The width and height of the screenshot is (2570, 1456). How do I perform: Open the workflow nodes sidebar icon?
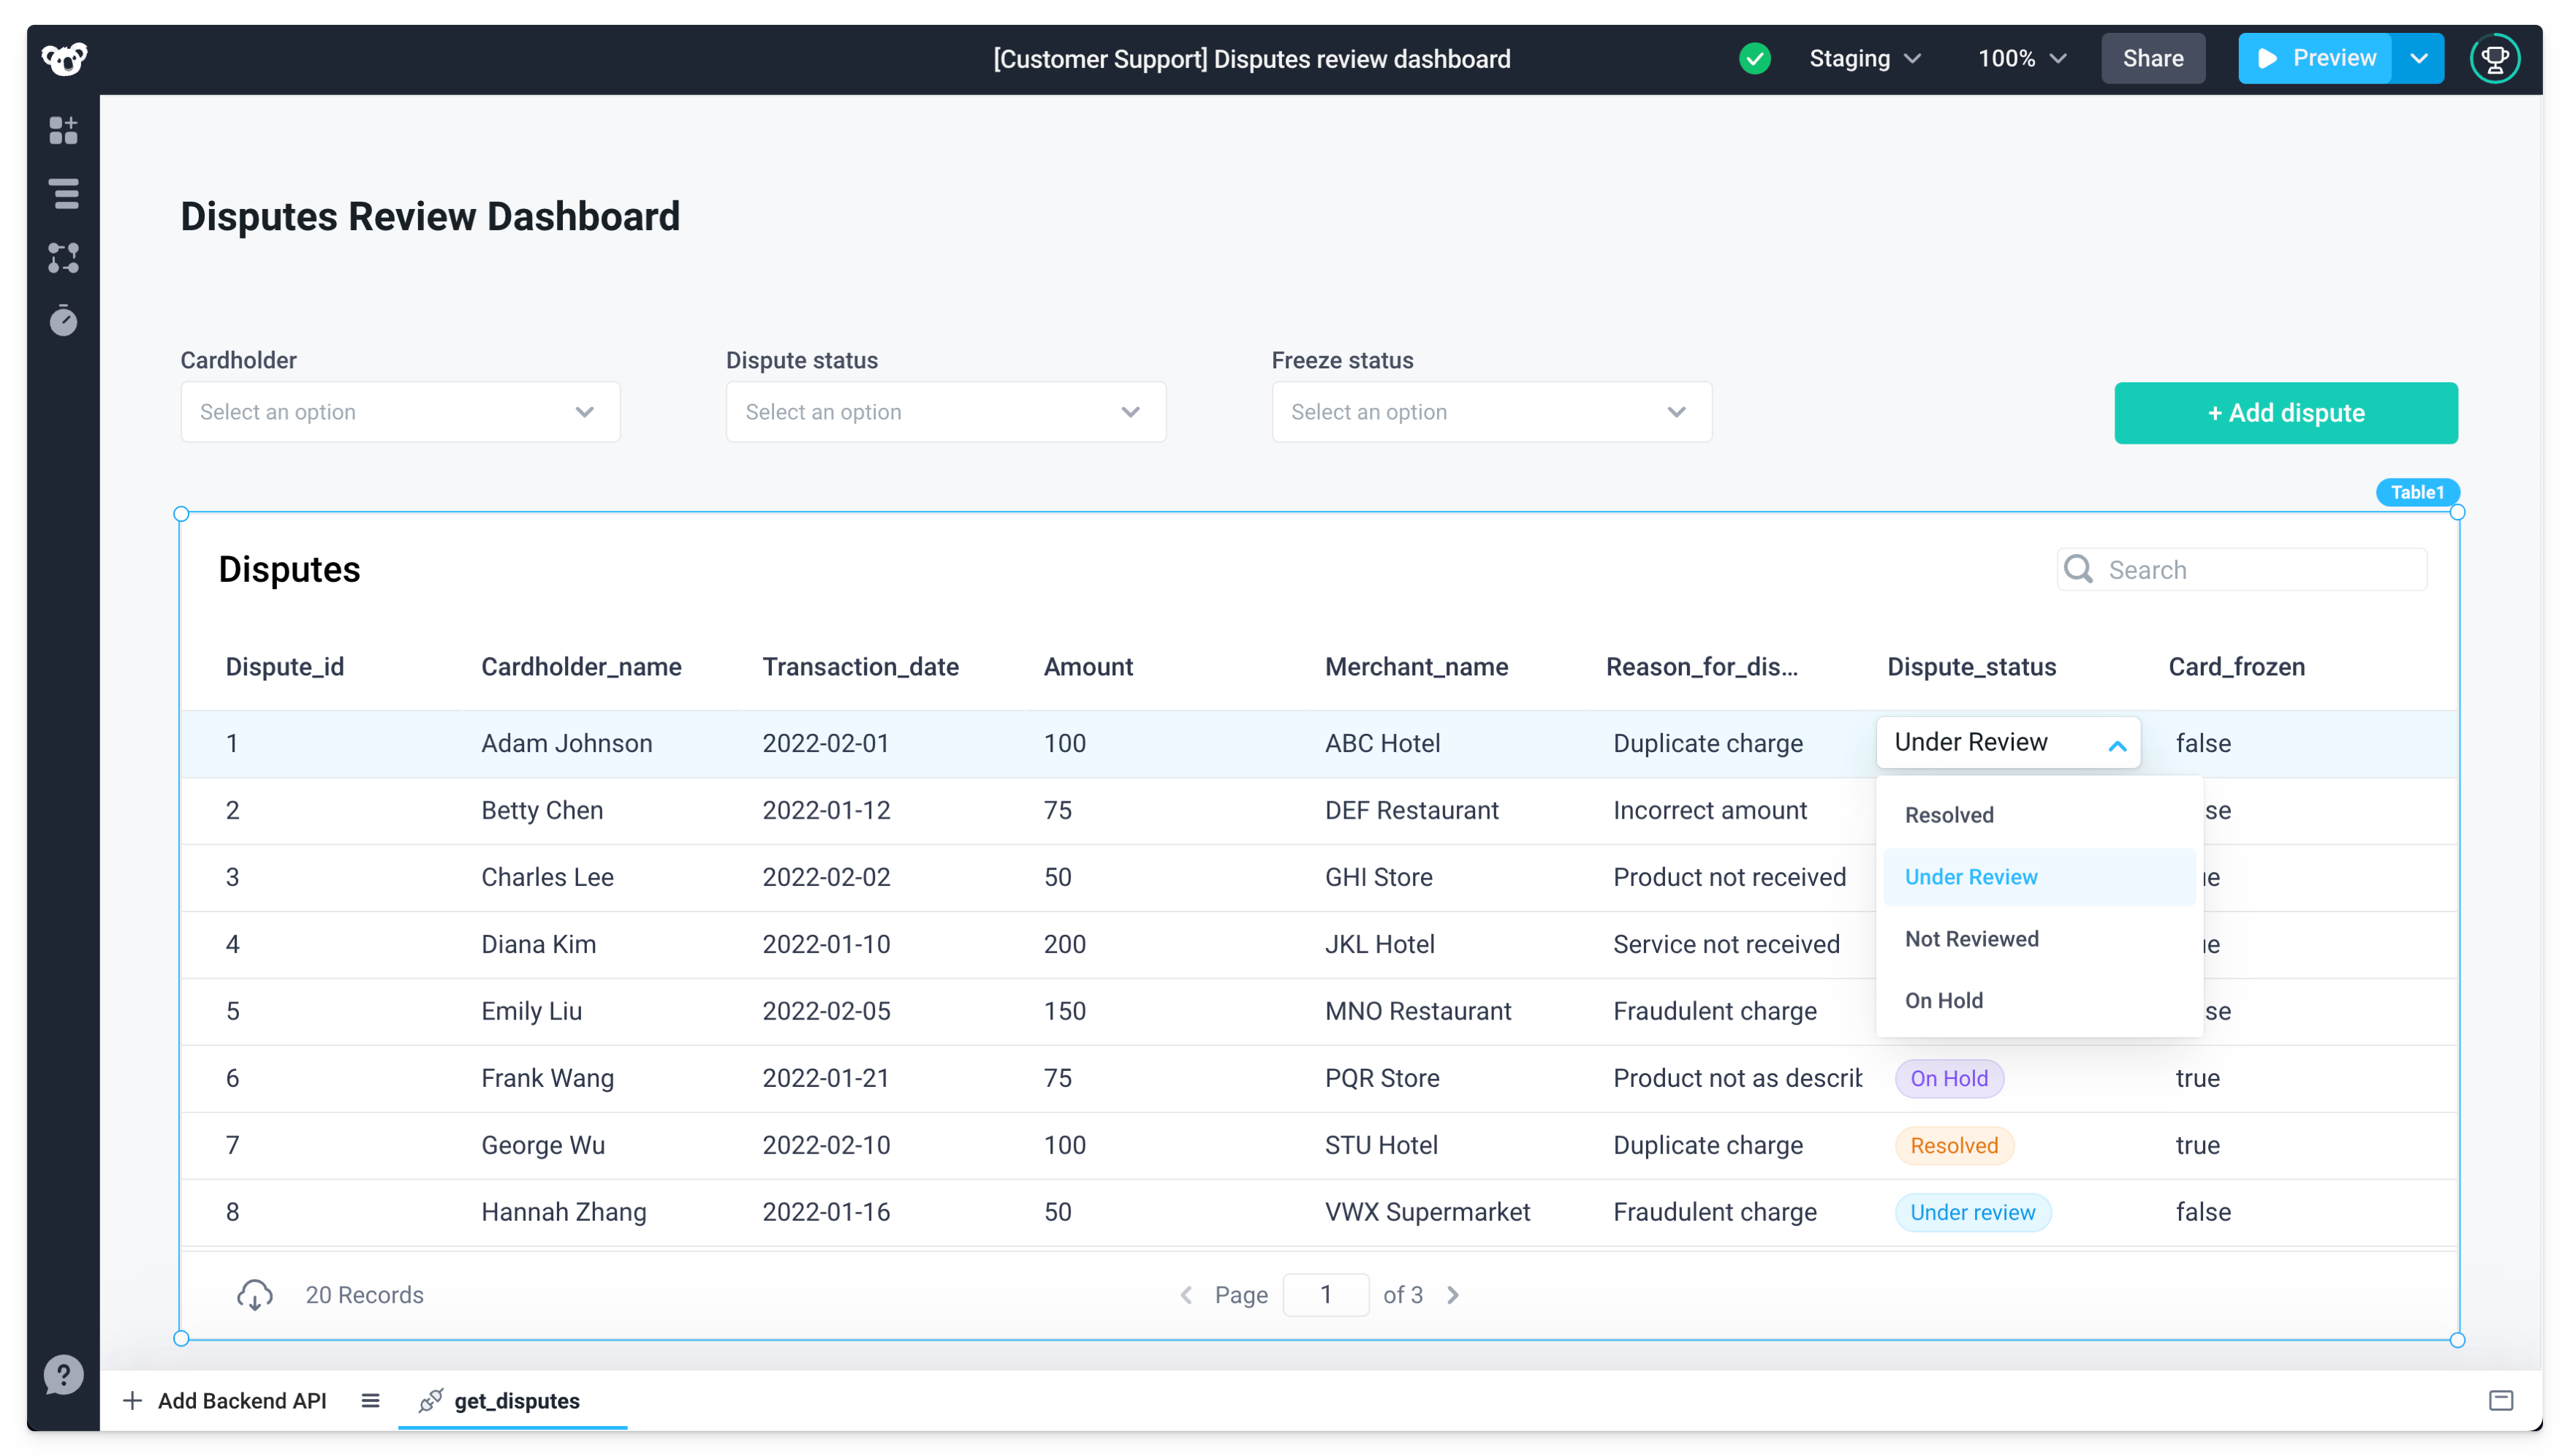point(63,258)
